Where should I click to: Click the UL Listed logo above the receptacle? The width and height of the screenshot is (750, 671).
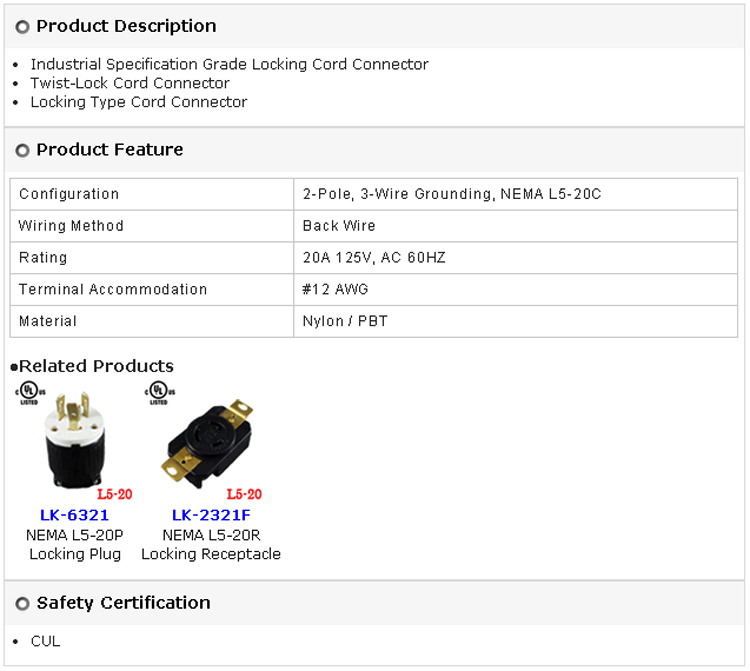(159, 391)
